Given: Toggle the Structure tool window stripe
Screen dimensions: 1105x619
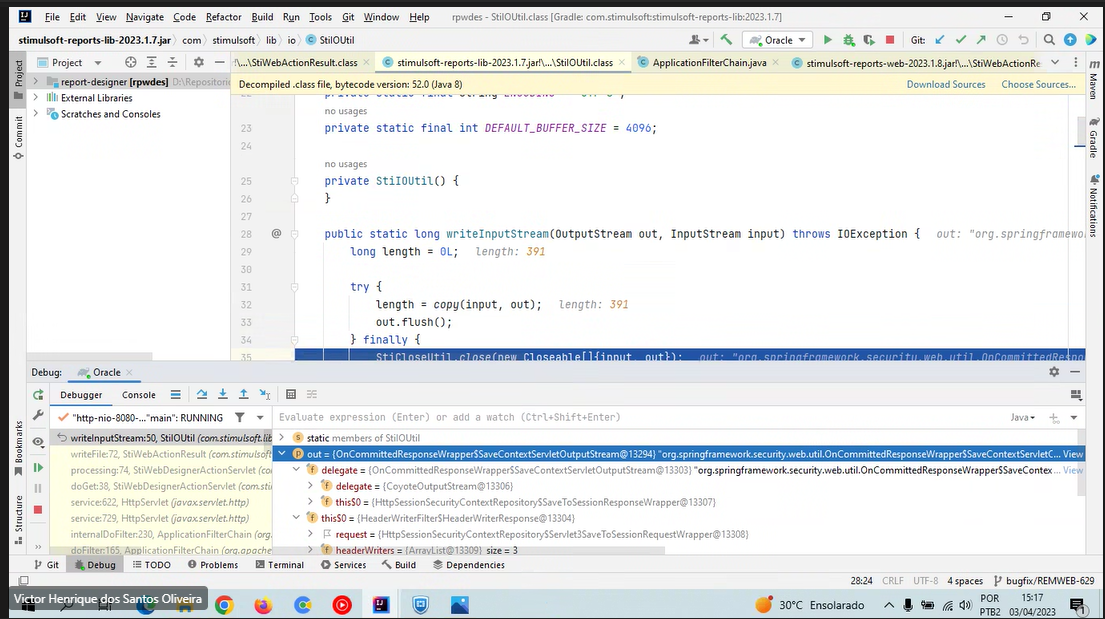Looking at the screenshot, I should (18, 518).
